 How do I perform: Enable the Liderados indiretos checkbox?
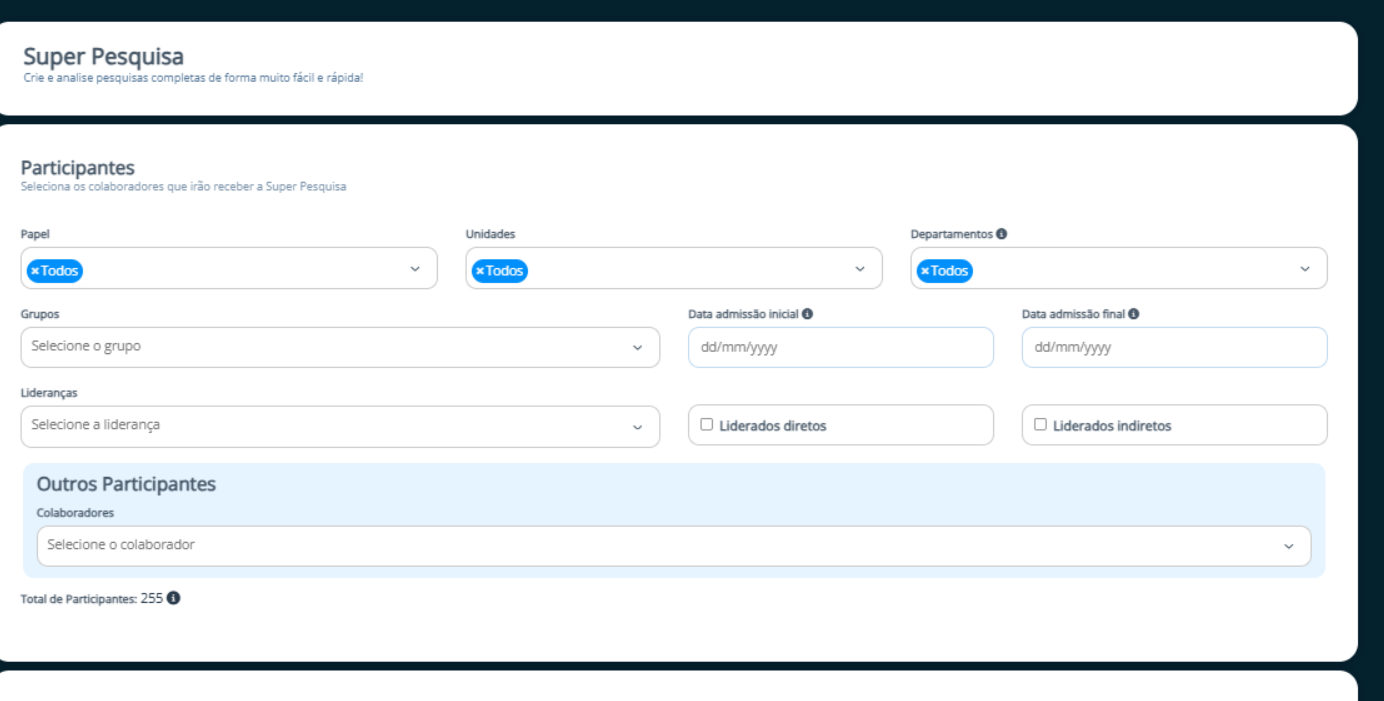point(1040,425)
